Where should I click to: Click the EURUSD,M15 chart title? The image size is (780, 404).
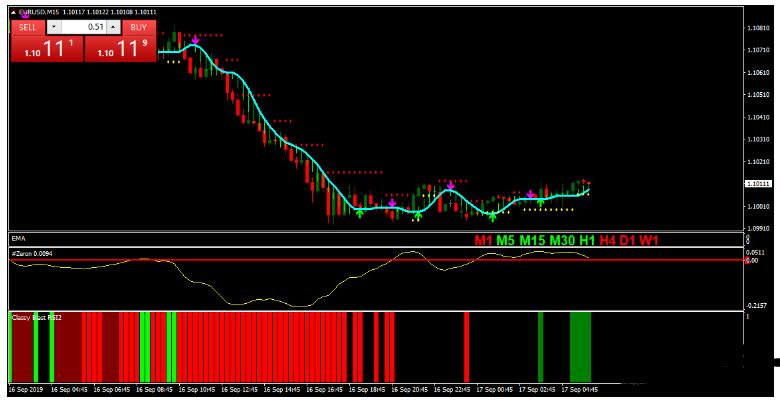click(x=39, y=12)
